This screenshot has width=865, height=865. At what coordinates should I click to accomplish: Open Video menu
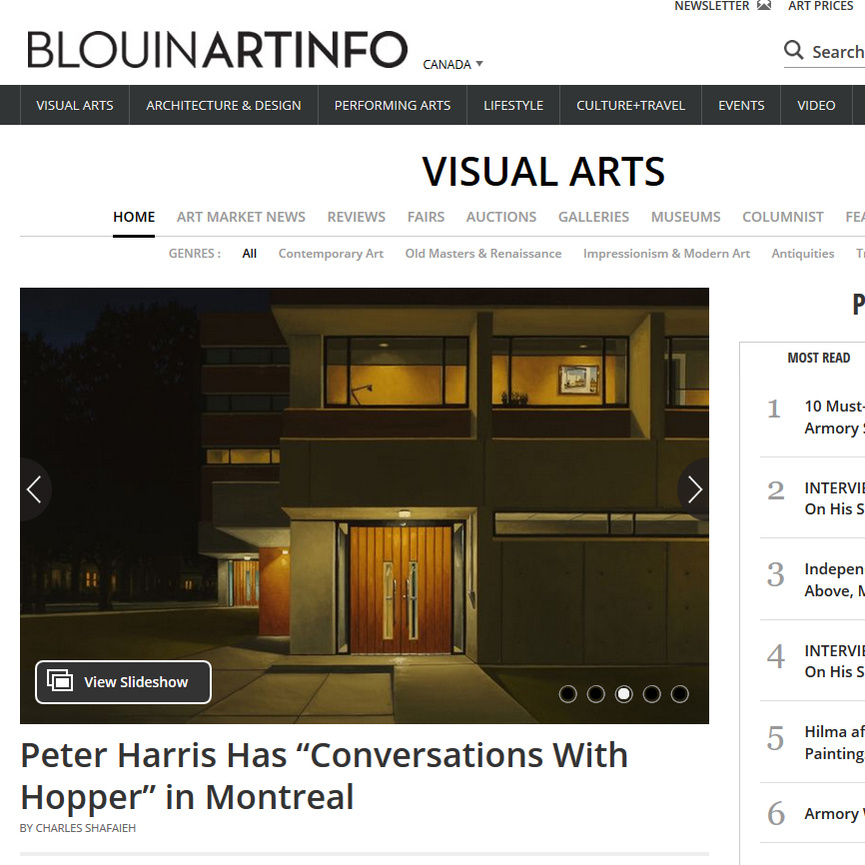(816, 105)
